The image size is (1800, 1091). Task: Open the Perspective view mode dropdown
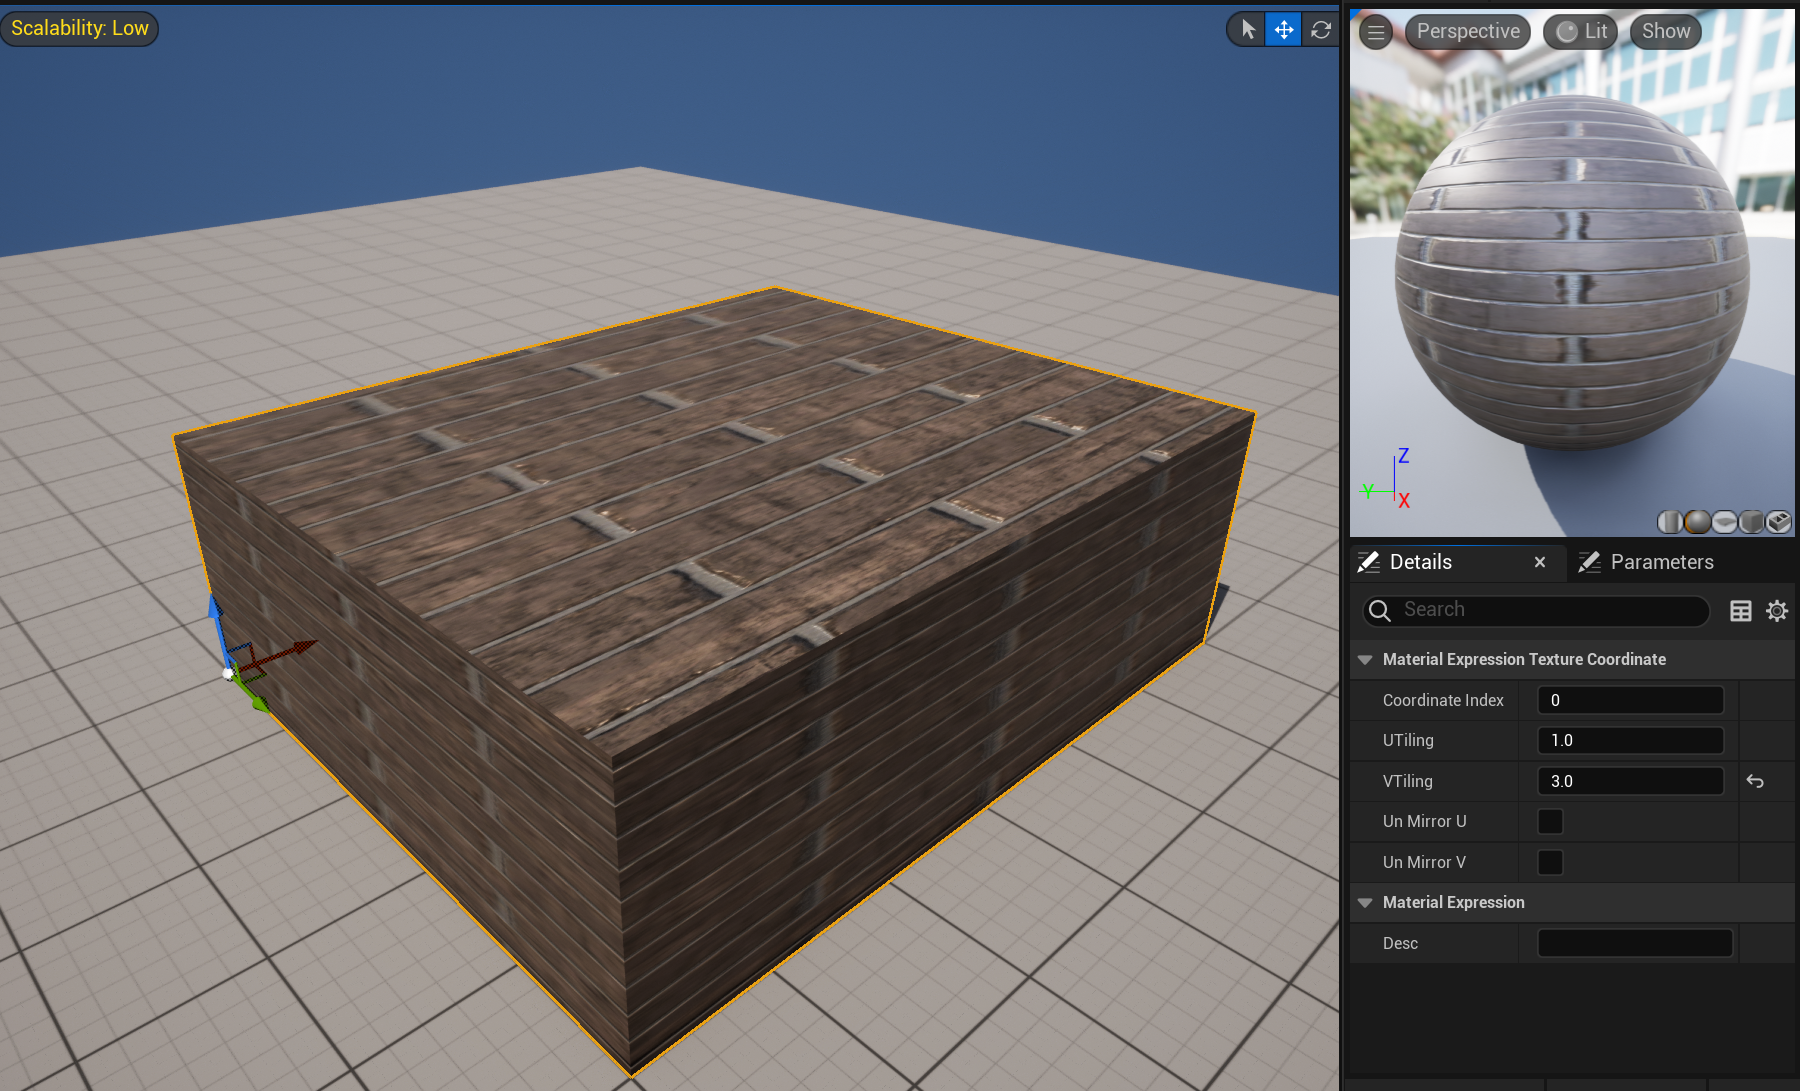point(1468,32)
